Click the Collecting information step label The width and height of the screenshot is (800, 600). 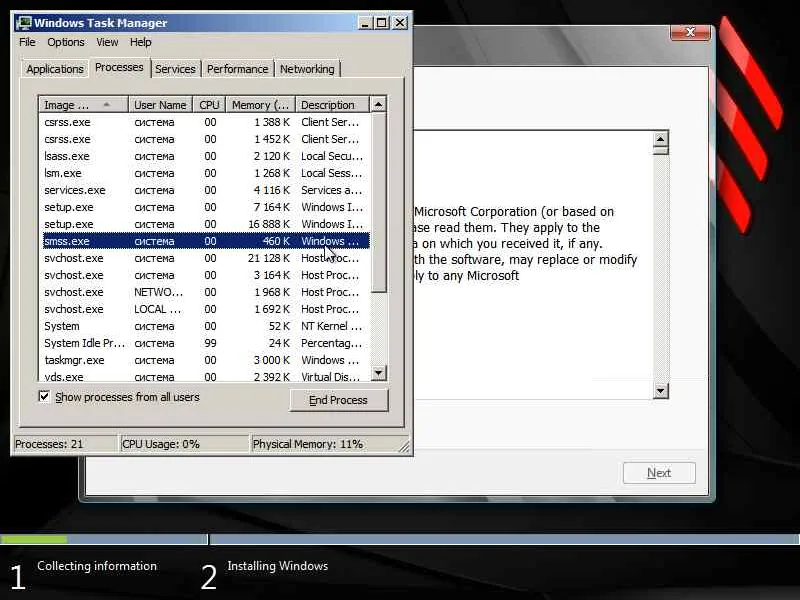click(x=97, y=566)
